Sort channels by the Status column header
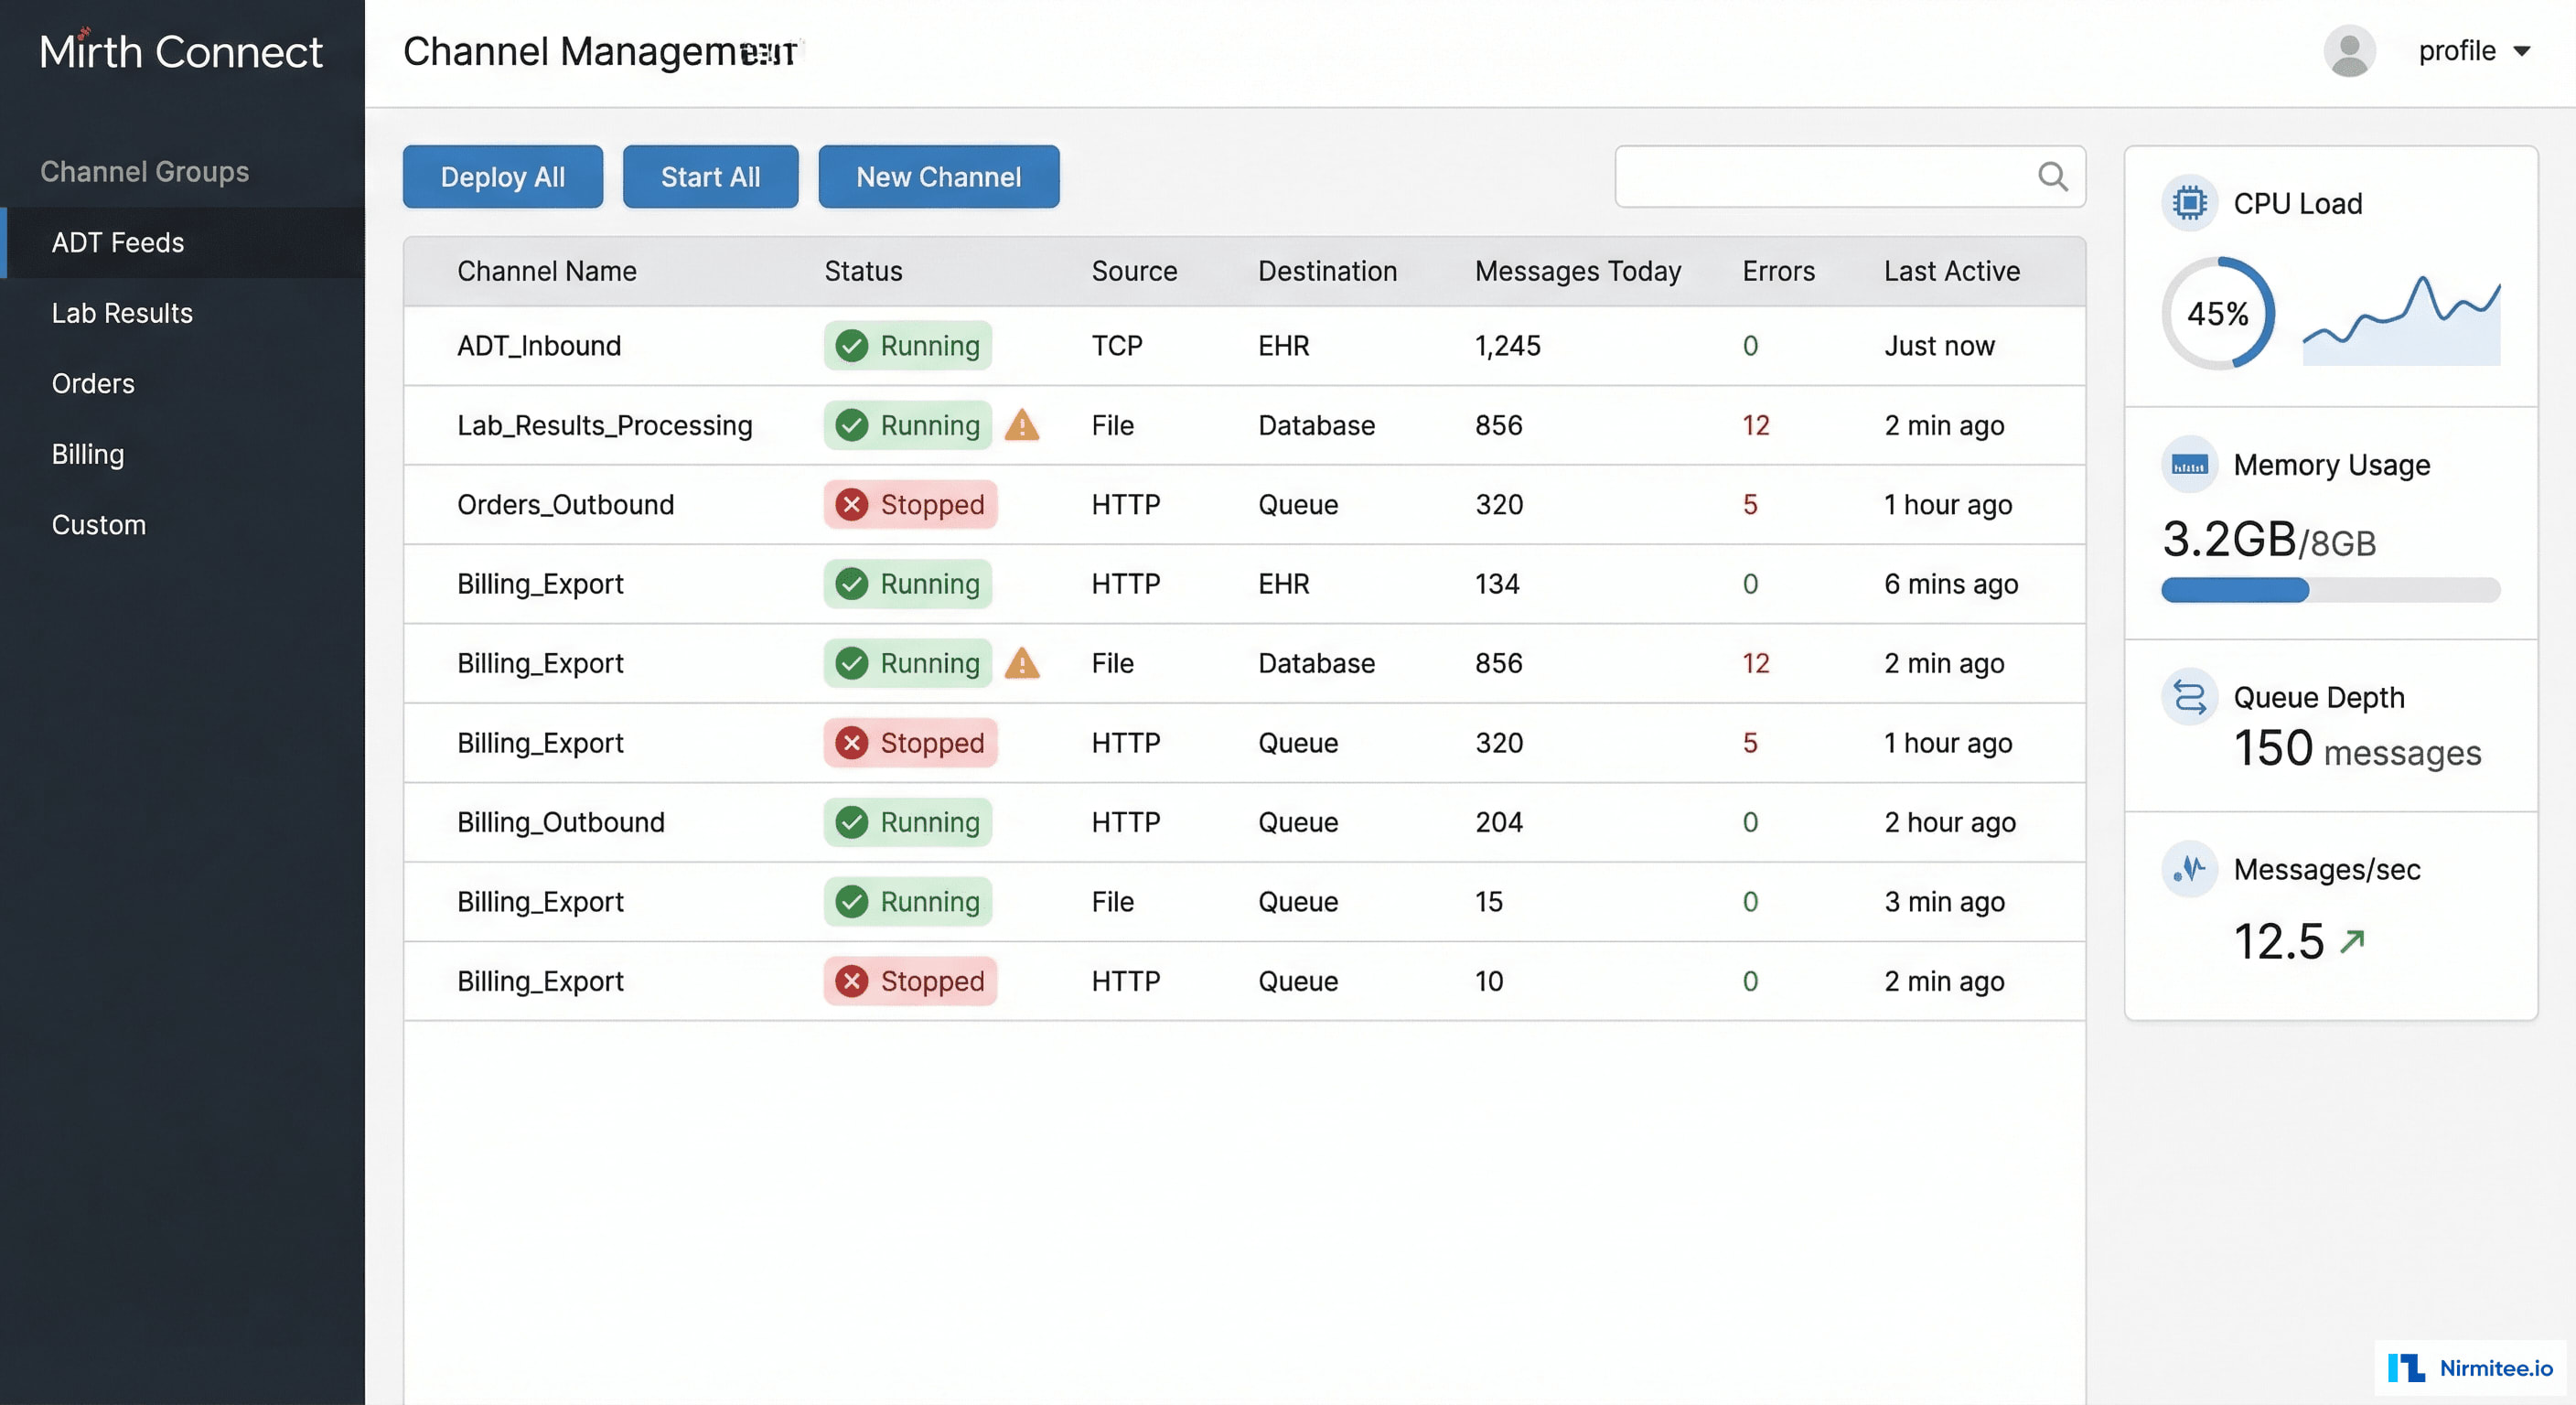Screen dimensions: 2576x1405 click(863, 271)
